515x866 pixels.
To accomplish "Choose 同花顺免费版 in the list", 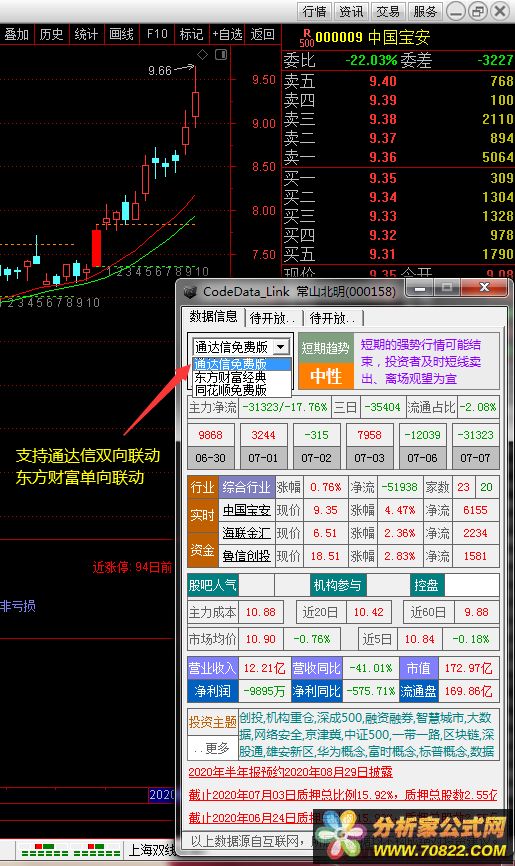I will [x=230, y=390].
